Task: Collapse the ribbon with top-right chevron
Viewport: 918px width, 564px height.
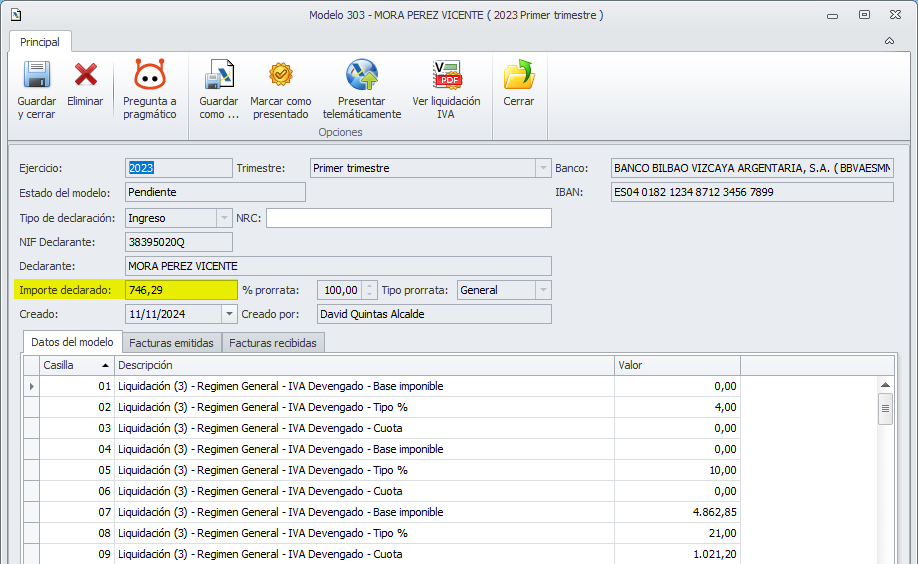Action: (889, 42)
